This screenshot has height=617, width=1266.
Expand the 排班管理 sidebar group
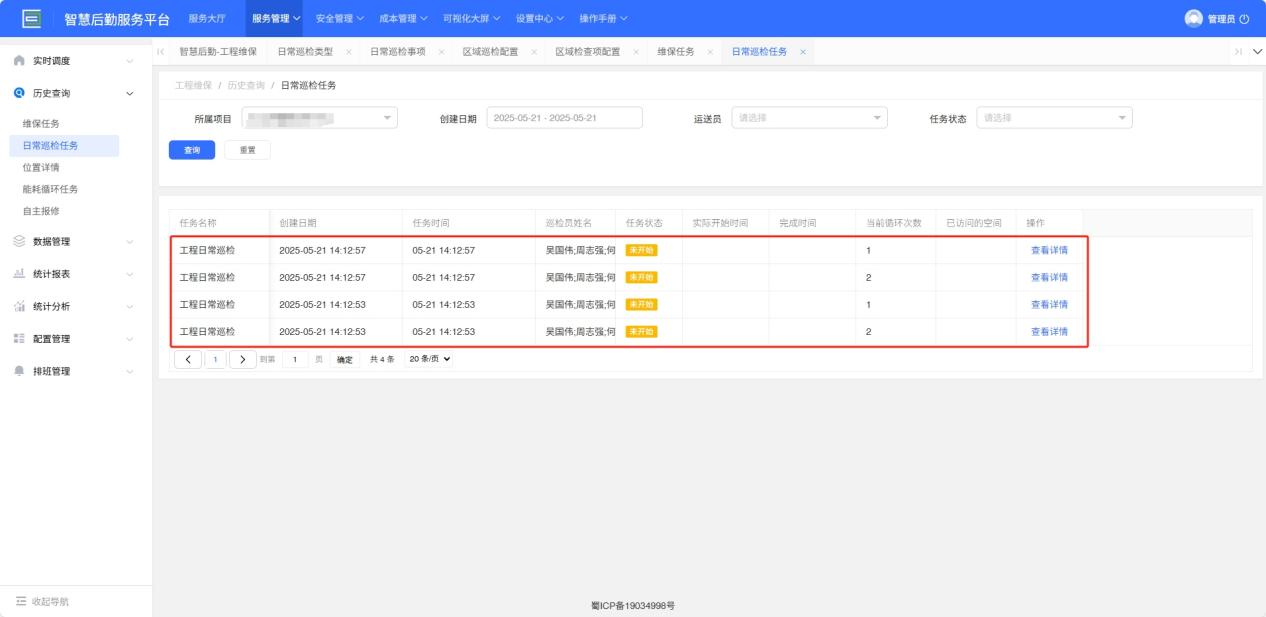[x=130, y=371]
